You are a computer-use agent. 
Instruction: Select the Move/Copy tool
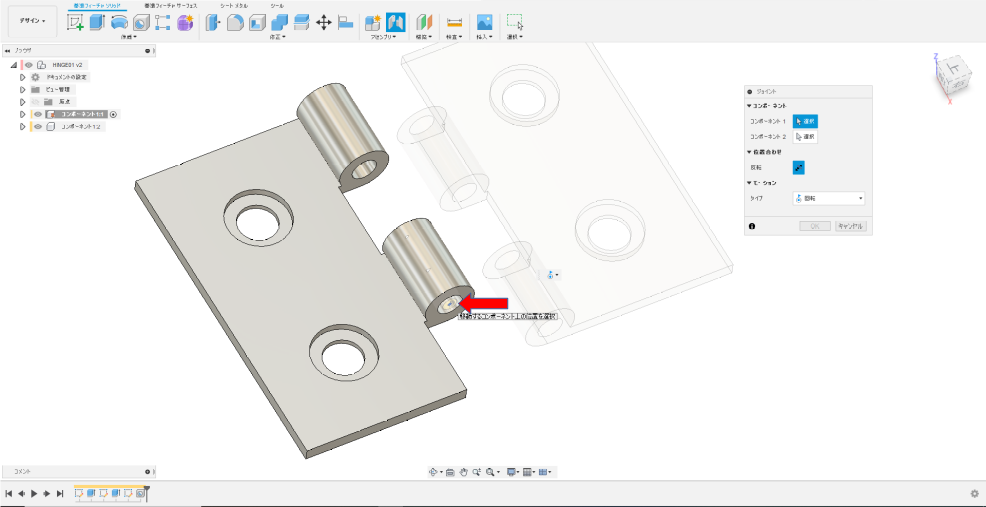pyautogui.click(x=323, y=23)
